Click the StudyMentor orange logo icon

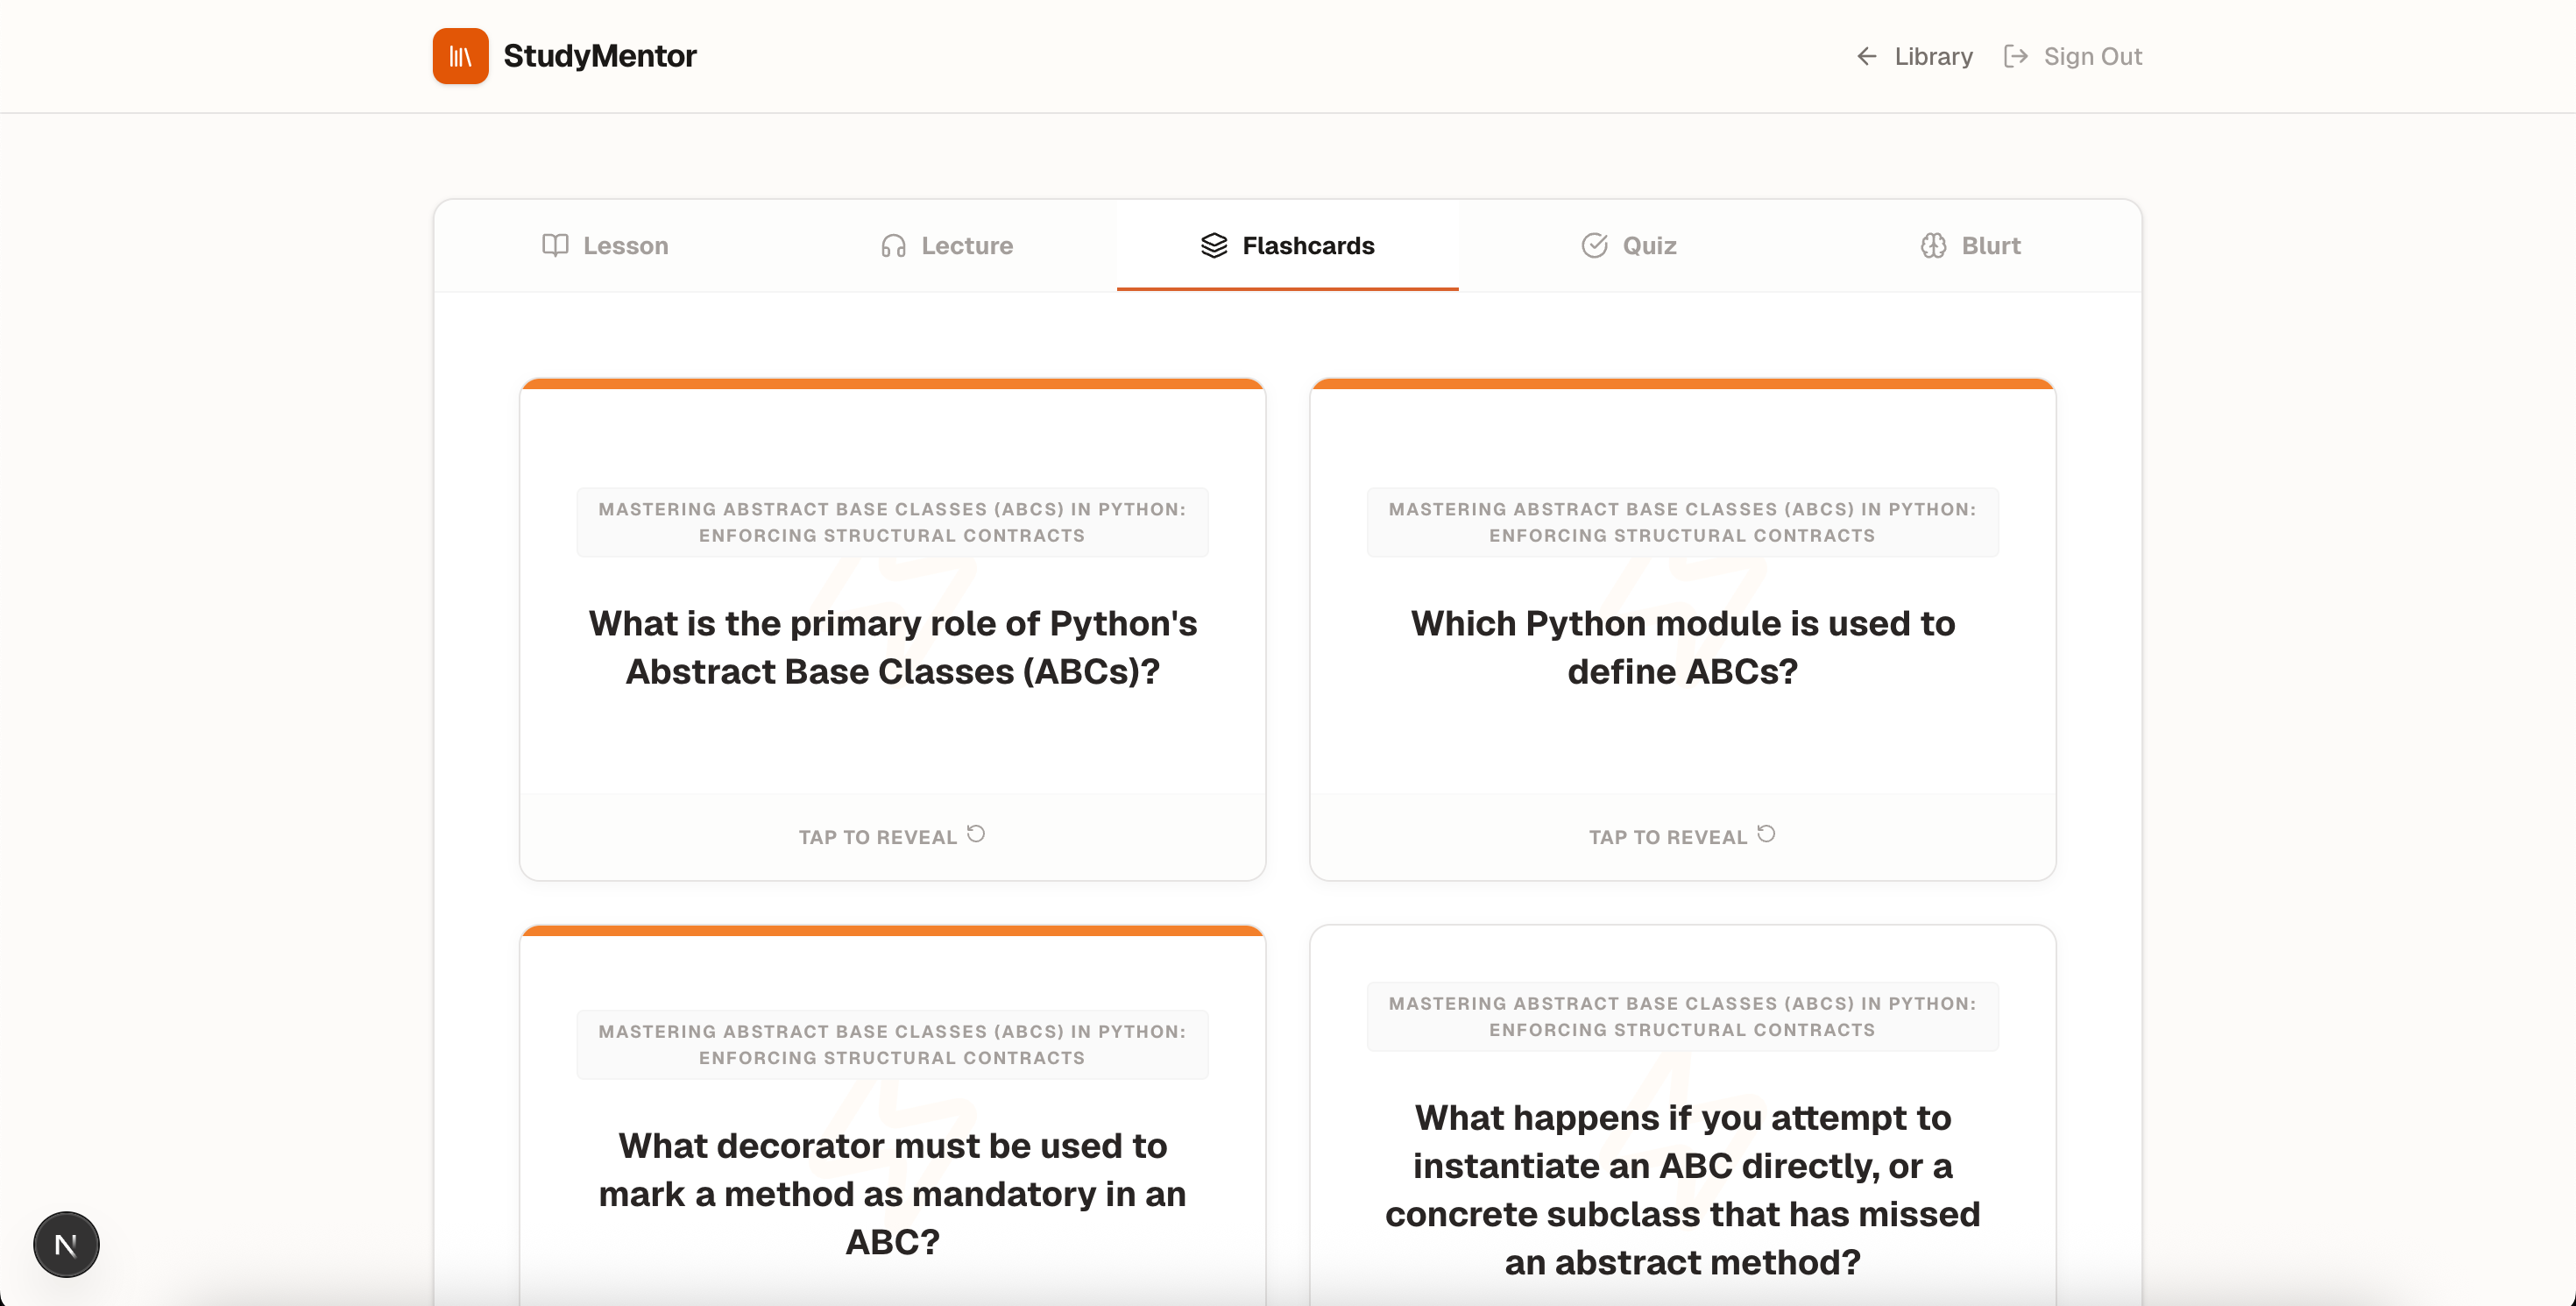[460, 56]
